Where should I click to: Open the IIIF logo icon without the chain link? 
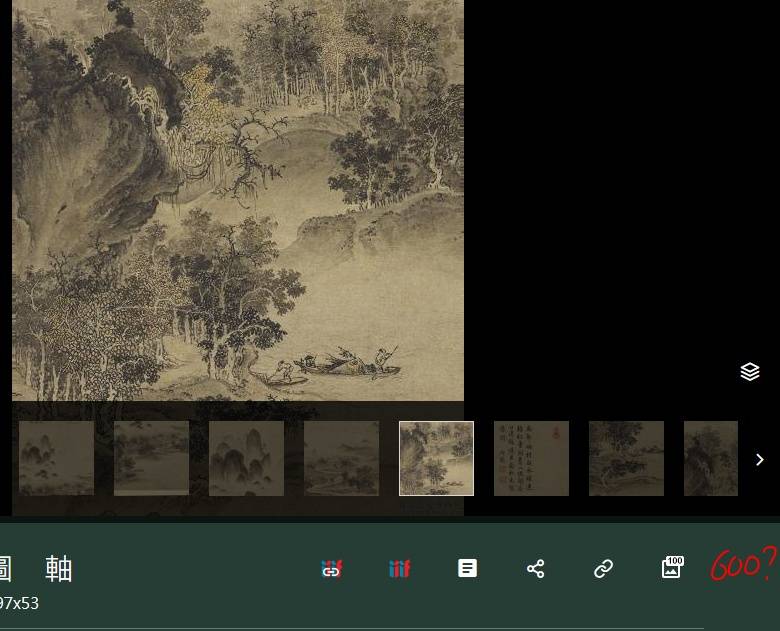(399, 568)
